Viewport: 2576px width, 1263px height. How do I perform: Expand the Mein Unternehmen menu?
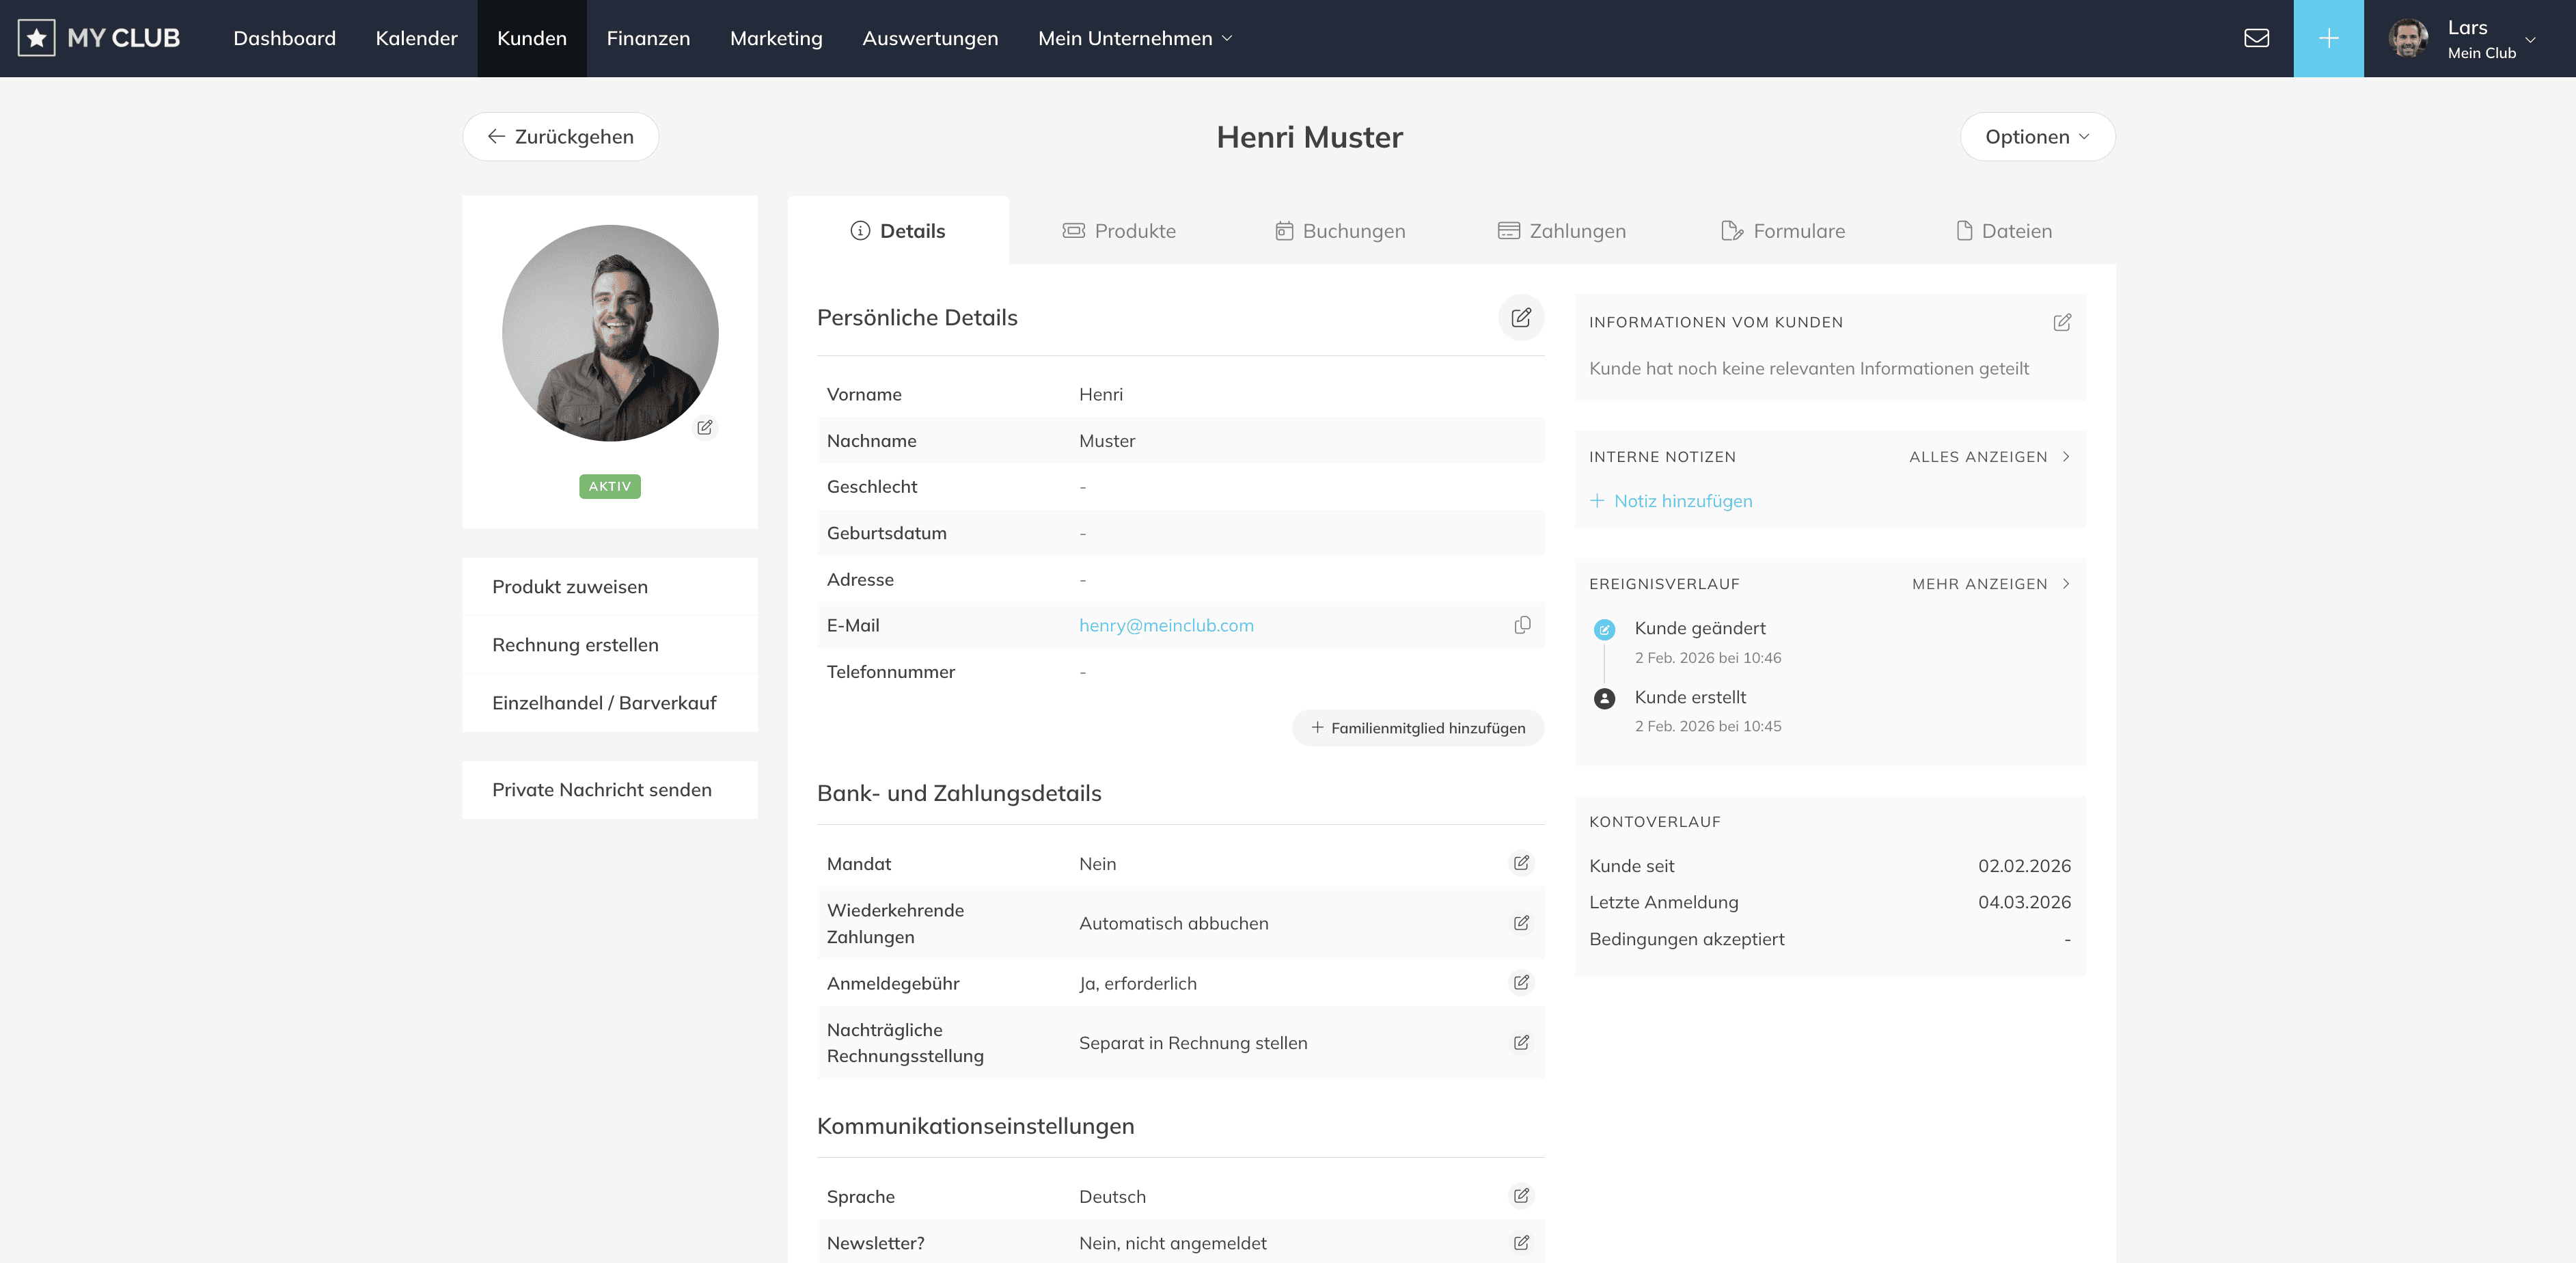coord(1135,38)
